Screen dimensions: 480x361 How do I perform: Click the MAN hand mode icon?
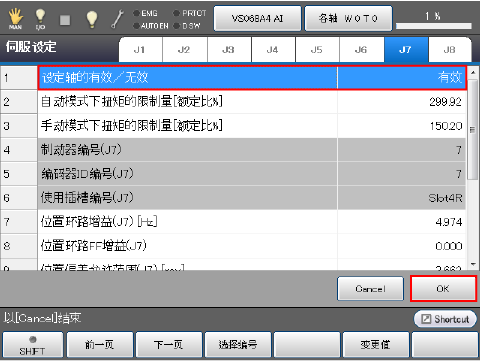(15, 19)
